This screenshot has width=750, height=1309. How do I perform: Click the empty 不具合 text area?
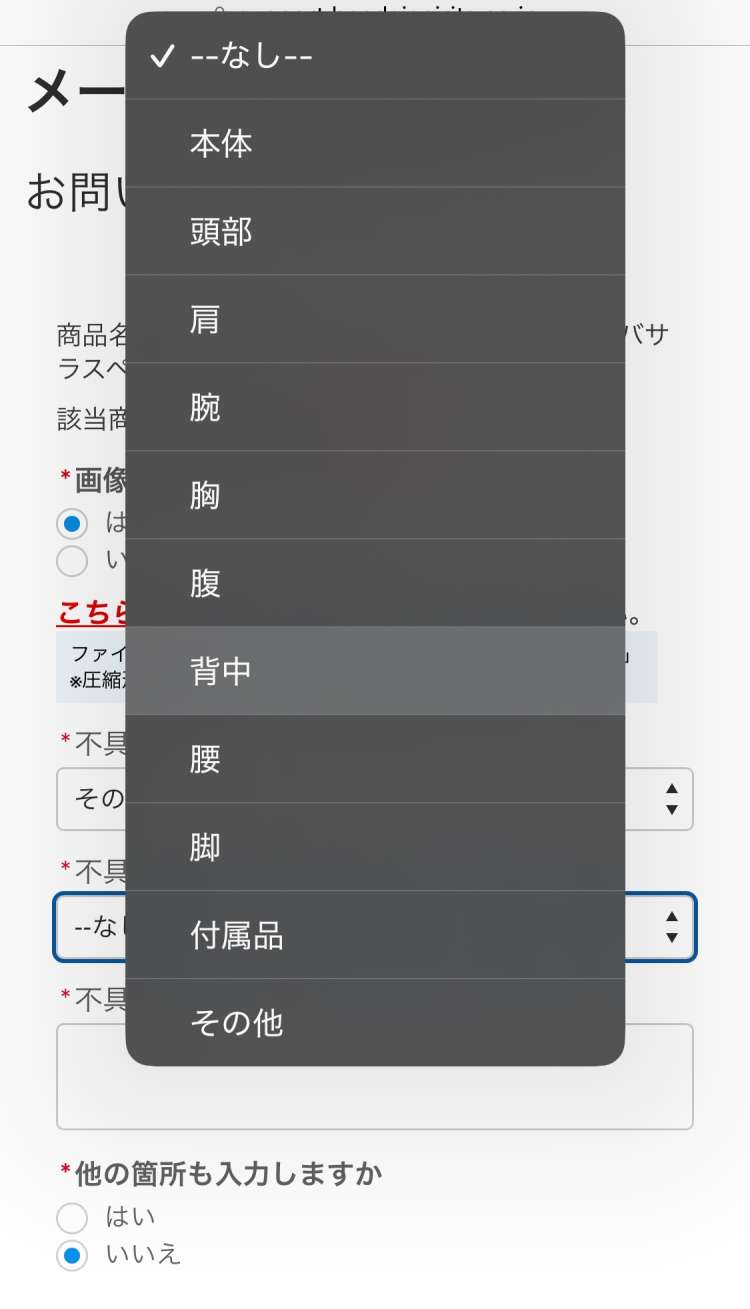click(375, 1076)
